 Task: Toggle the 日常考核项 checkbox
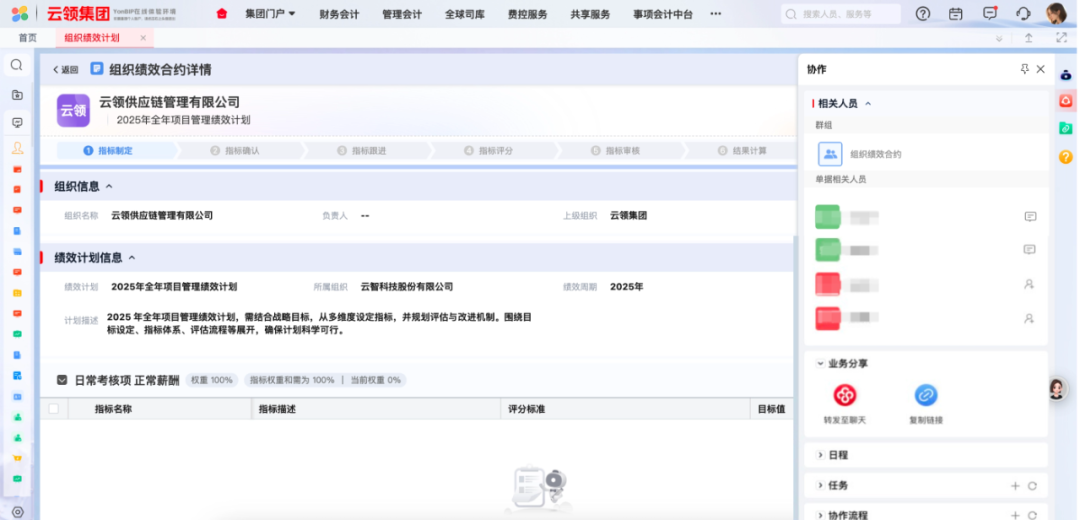pos(62,380)
